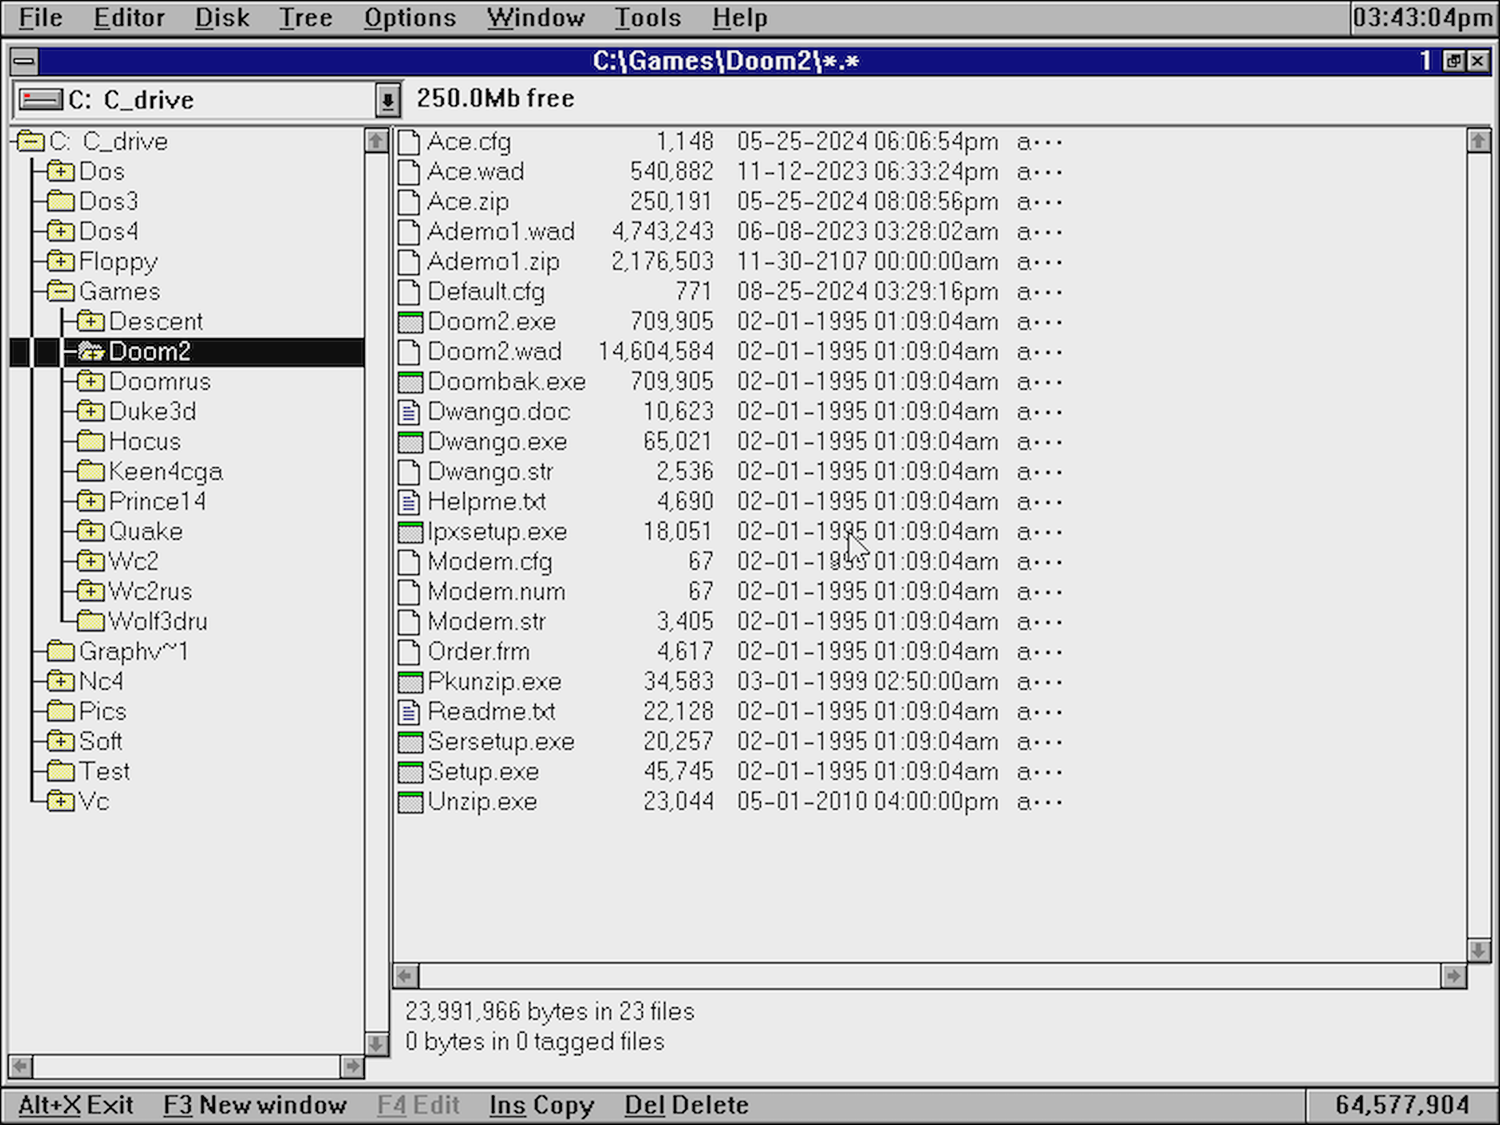Viewport: 1500px width, 1125px height.
Task: Click the Modem.num file icon
Action: pyautogui.click(x=409, y=592)
